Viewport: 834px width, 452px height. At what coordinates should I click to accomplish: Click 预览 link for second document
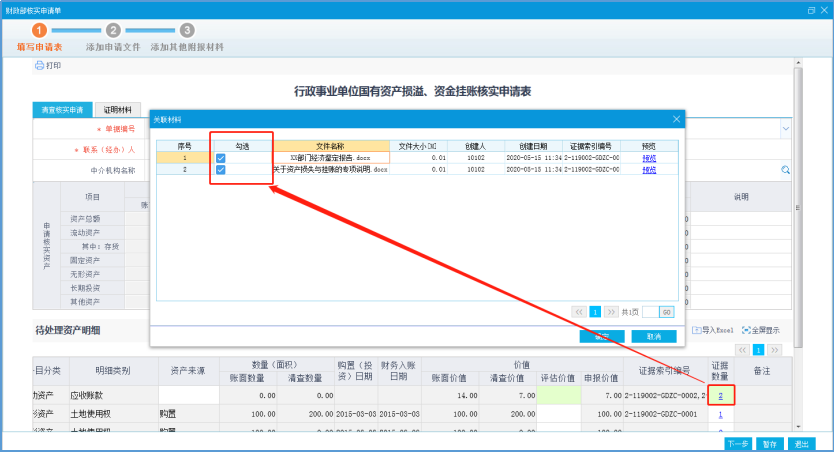(650, 171)
